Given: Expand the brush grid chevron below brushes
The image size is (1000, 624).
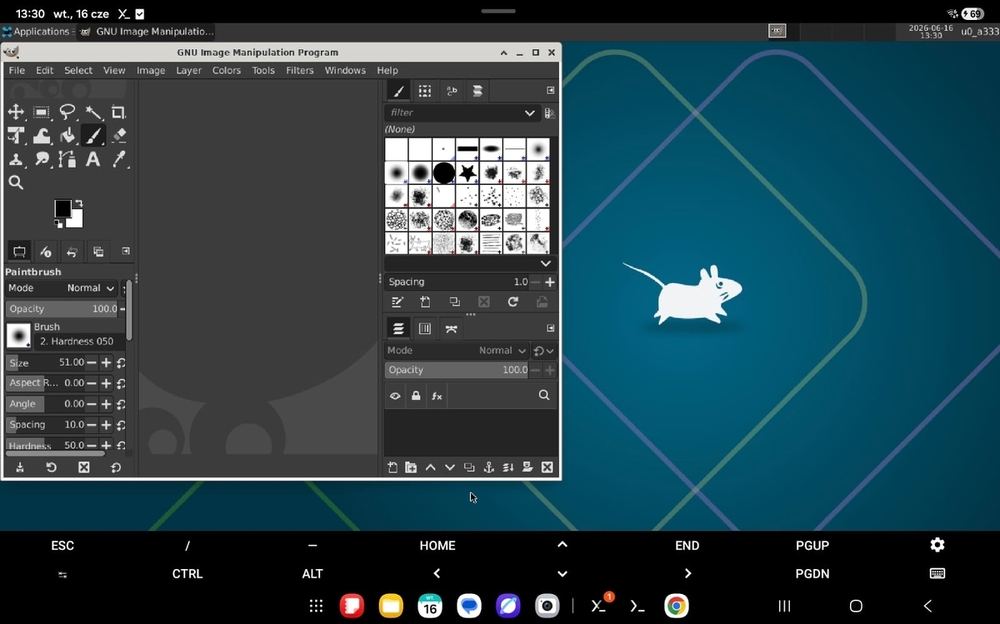Looking at the screenshot, I should 545,263.
